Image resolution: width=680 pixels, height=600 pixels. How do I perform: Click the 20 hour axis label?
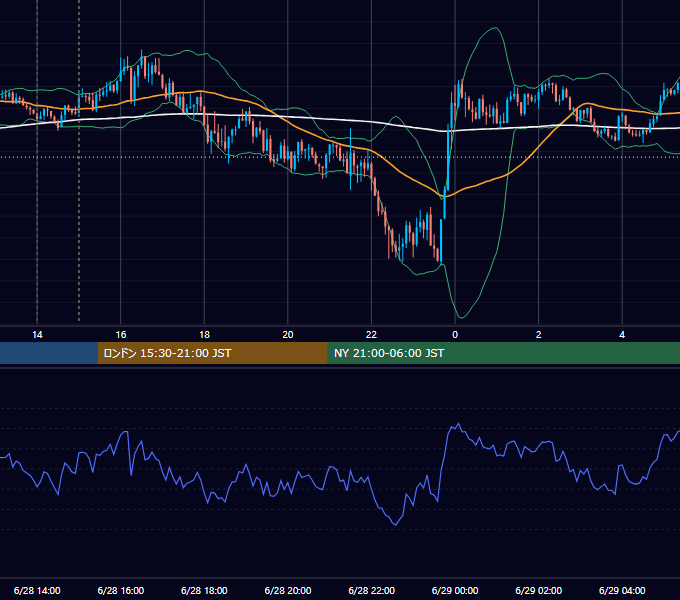click(288, 335)
